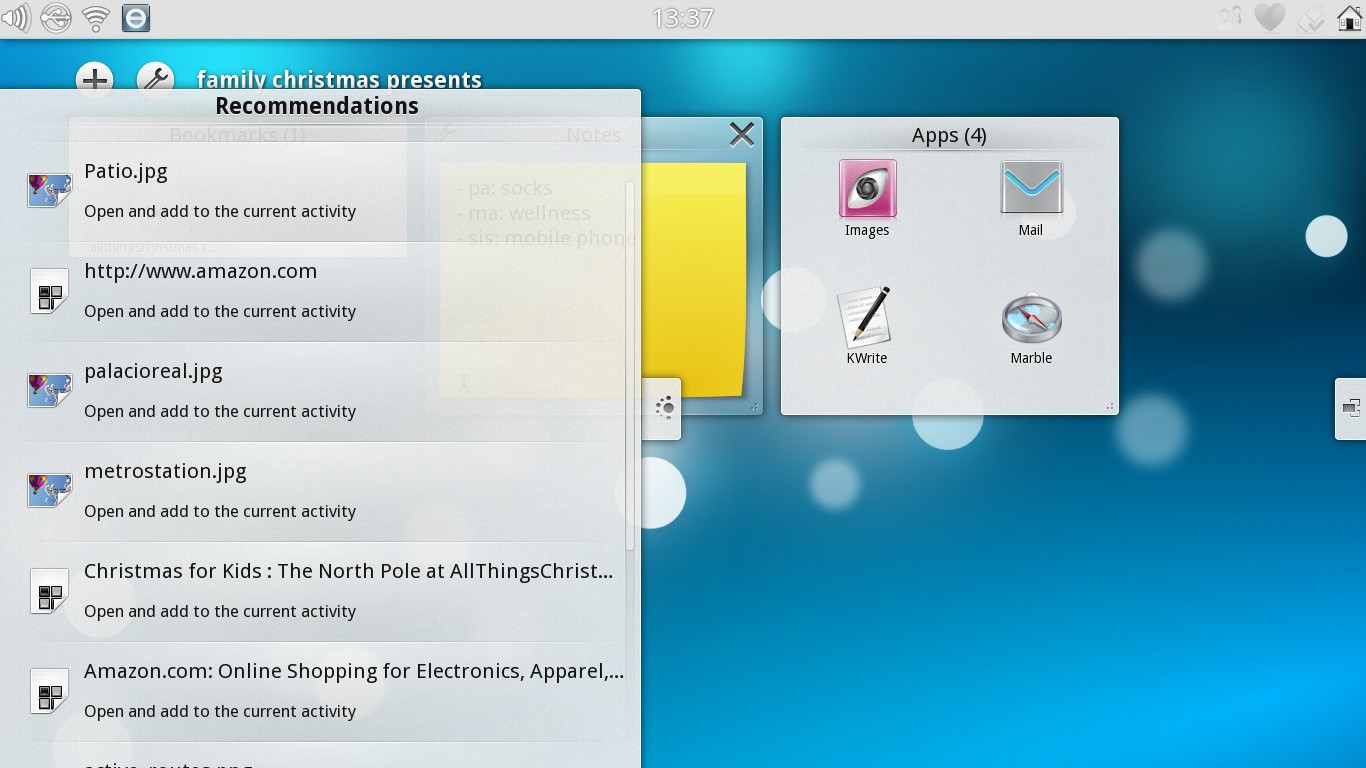
Task: Add a widget with the plus button
Action: [95, 78]
